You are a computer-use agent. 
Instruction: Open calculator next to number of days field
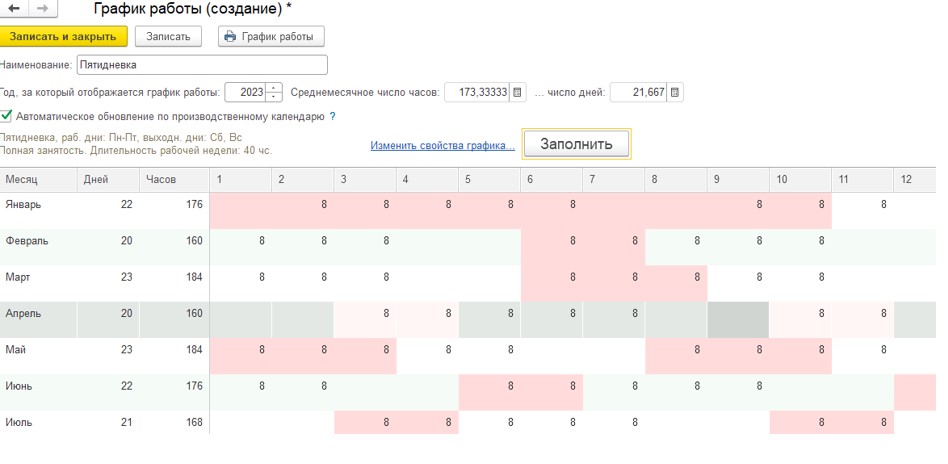[x=675, y=93]
